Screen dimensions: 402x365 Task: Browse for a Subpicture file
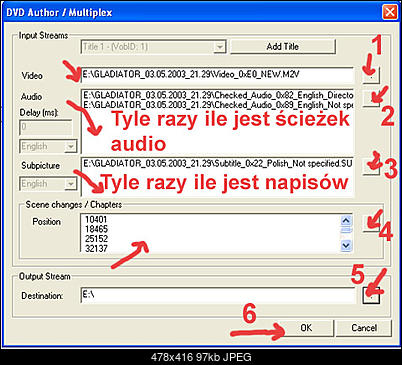pyautogui.click(x=371, y=167)
